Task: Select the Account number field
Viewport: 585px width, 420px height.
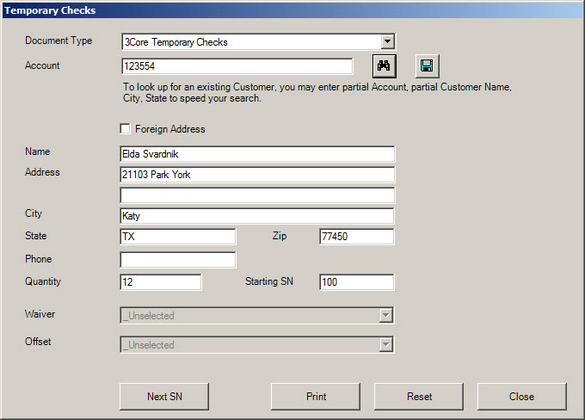Action: [x=237, y=66]
